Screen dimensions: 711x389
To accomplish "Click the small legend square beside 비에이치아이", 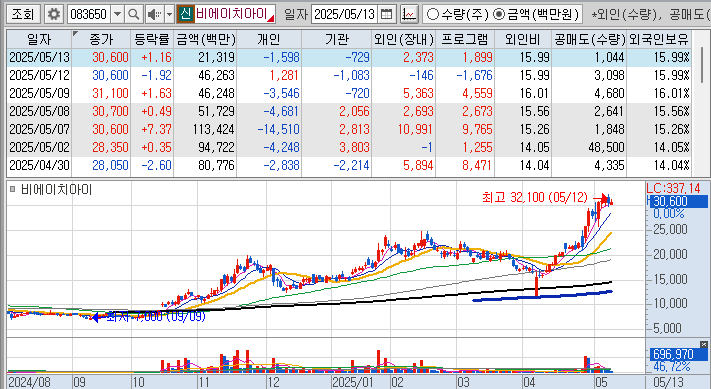I will click(x=13, y=189).
